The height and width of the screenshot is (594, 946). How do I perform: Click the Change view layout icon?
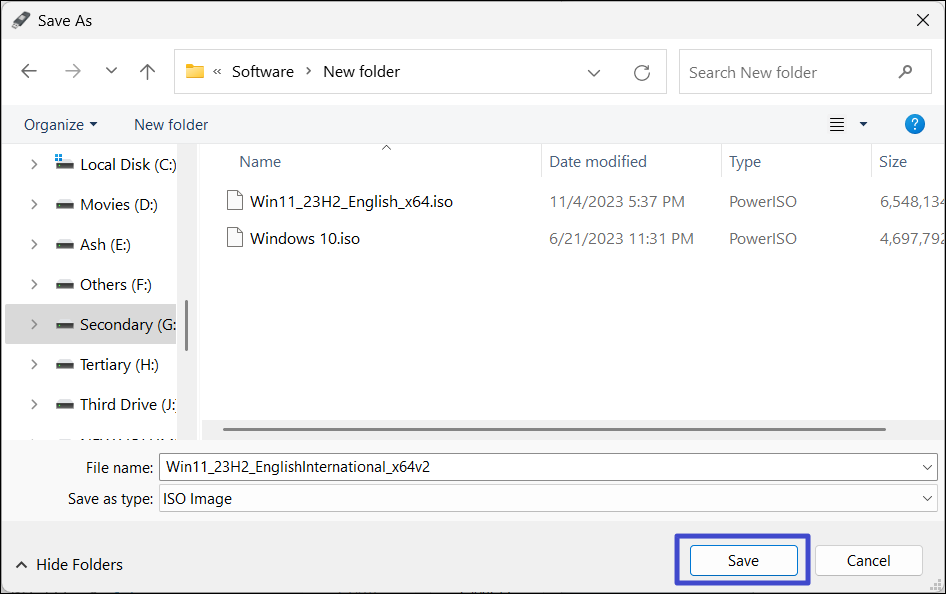(837, 124)
